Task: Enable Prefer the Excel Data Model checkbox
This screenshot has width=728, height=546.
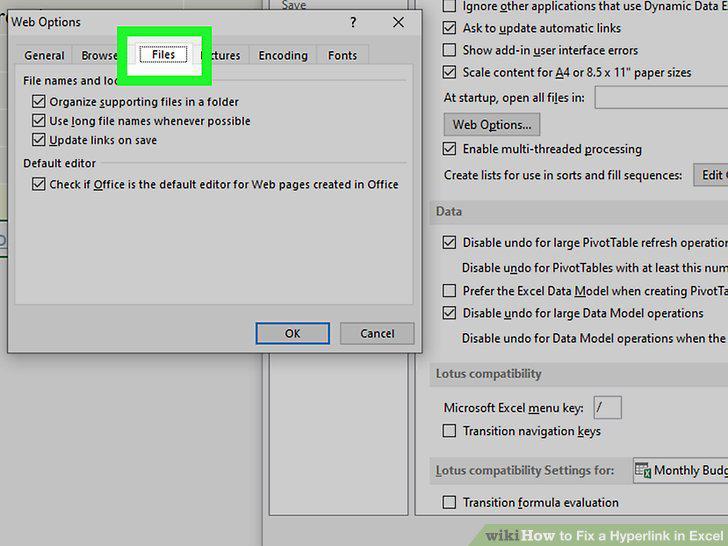Action: tap(449, 291)
